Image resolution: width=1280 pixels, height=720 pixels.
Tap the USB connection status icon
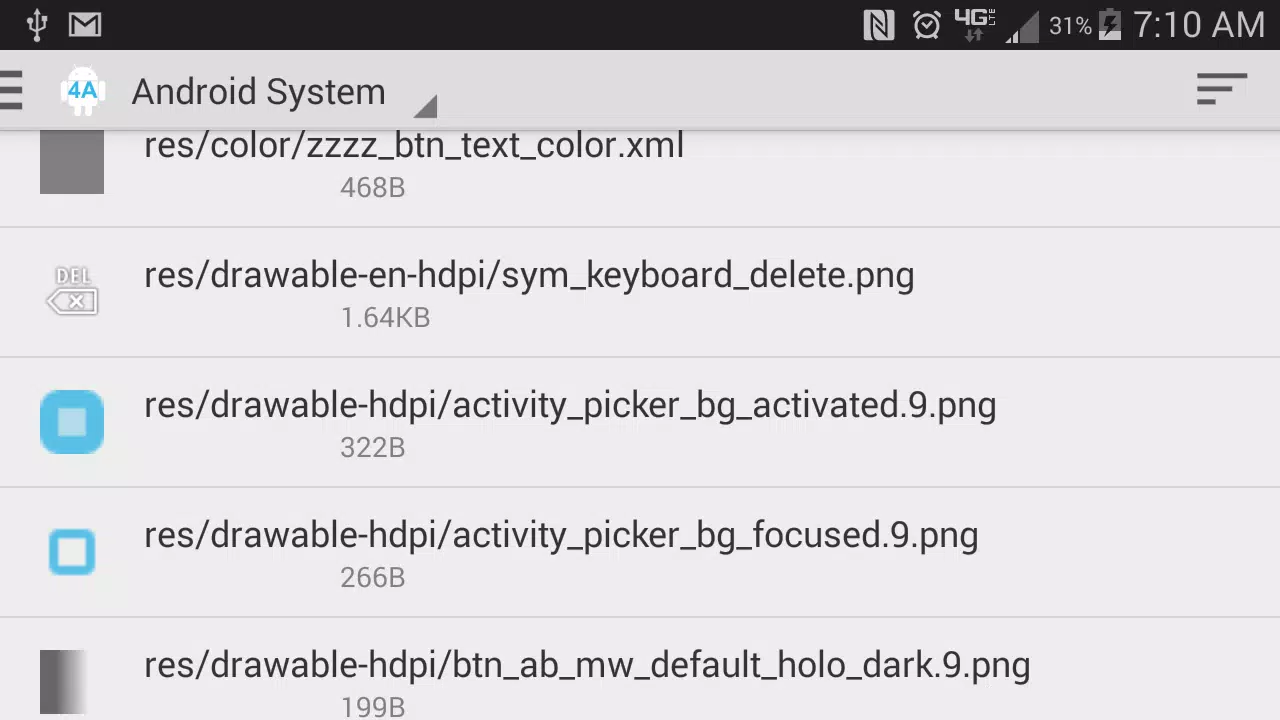[x=37, y=25]
